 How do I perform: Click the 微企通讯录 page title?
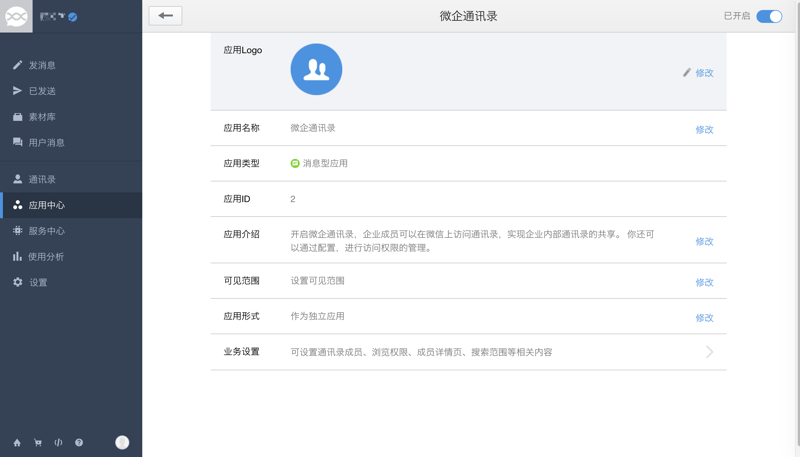(468, 16)
